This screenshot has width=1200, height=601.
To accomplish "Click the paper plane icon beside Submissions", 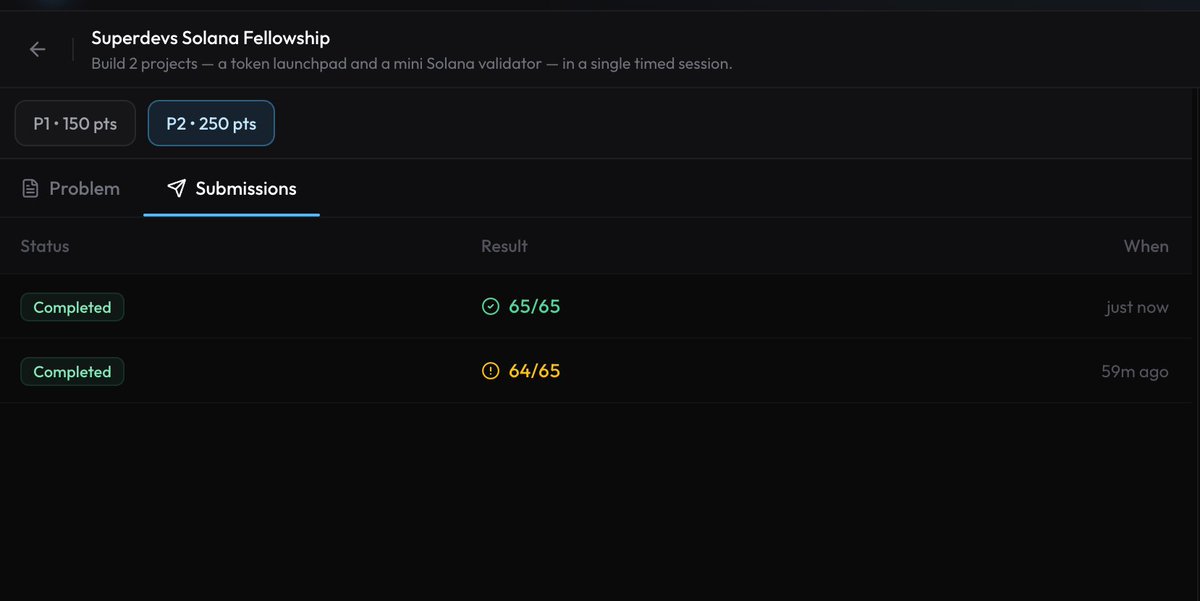I will pos(177,188).
